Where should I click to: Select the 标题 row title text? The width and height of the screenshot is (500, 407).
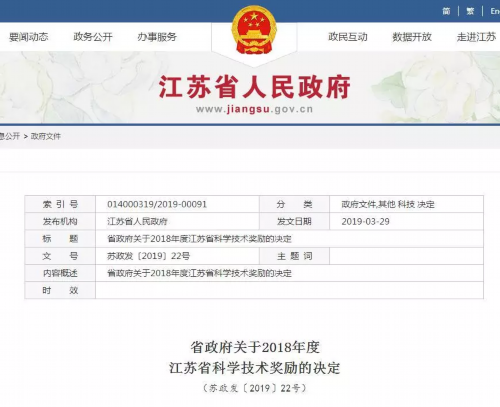(199, 239)
